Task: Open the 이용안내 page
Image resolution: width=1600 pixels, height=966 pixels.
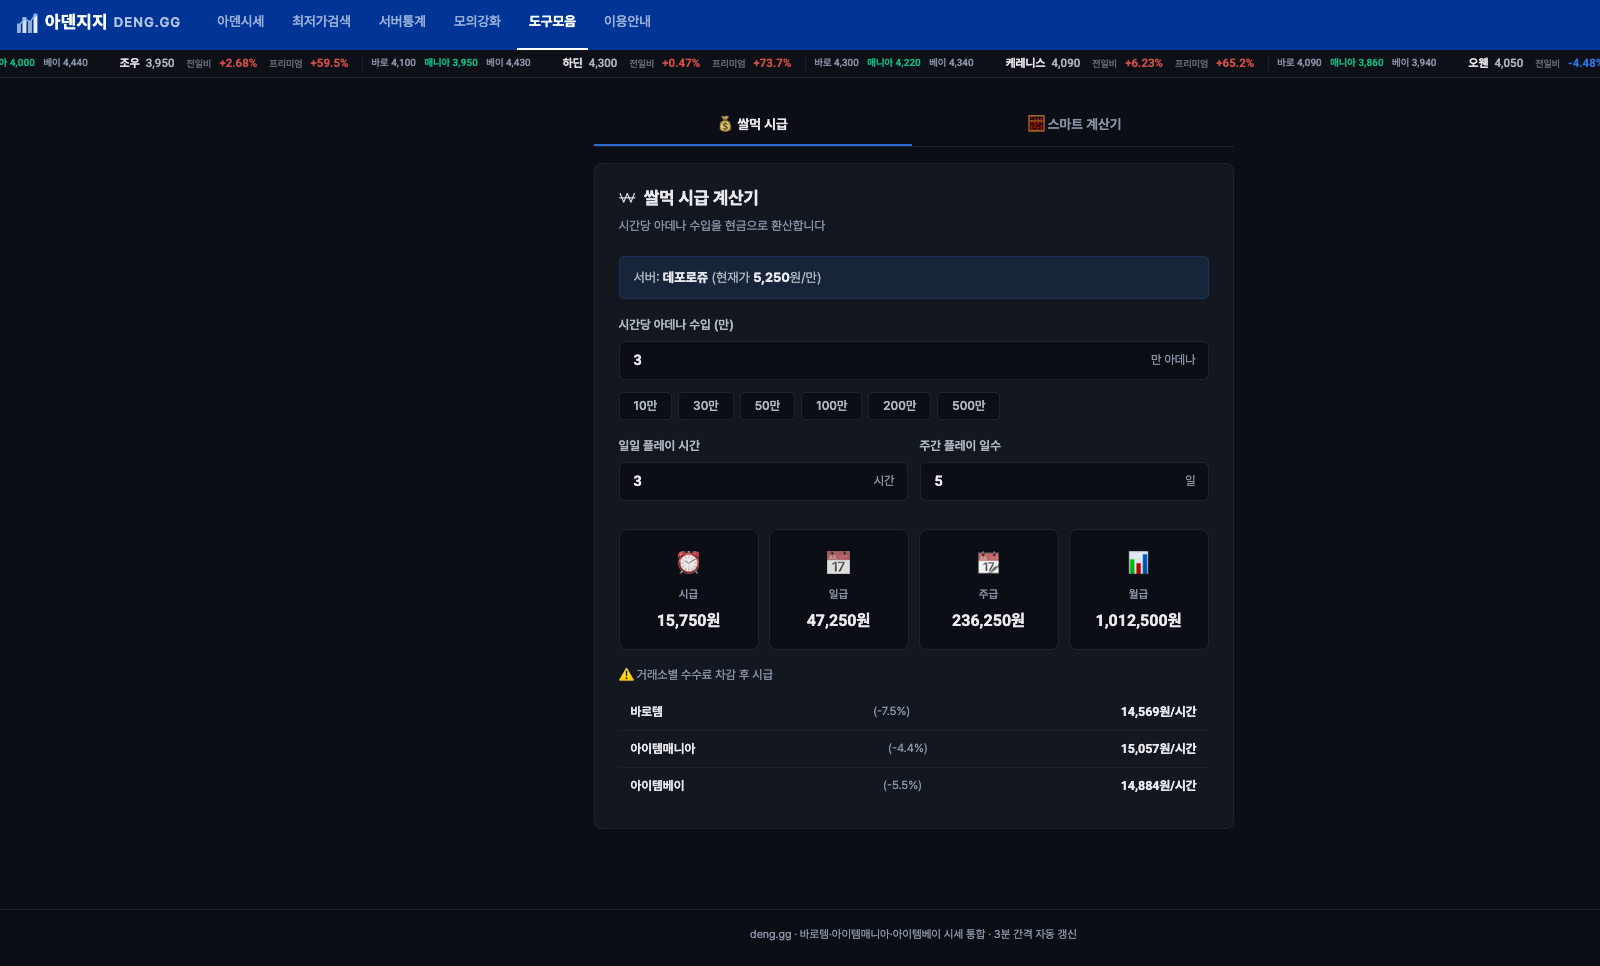Action: click(627, 21)
